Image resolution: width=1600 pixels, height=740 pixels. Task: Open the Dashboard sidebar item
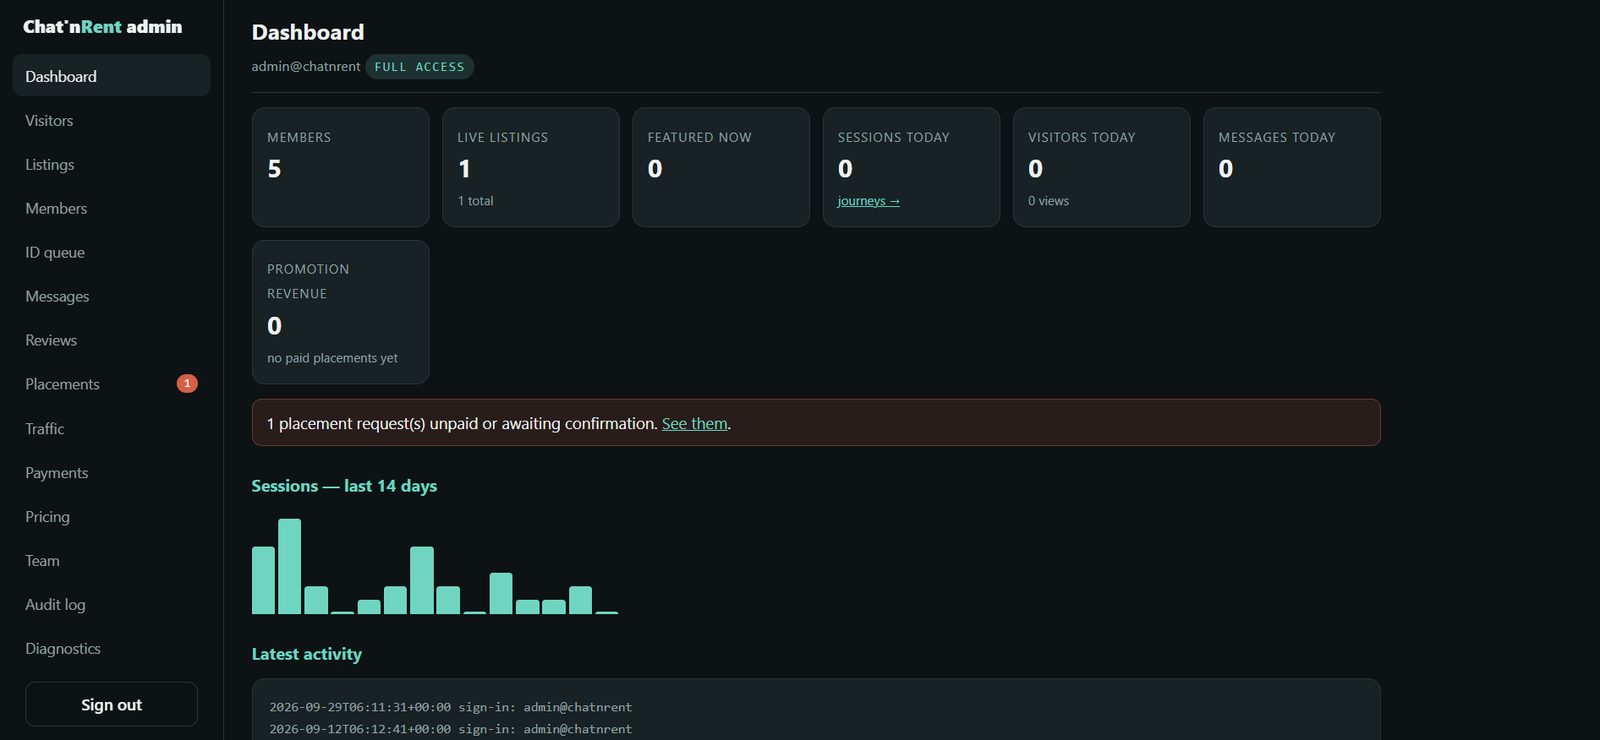tap(111, 76)
